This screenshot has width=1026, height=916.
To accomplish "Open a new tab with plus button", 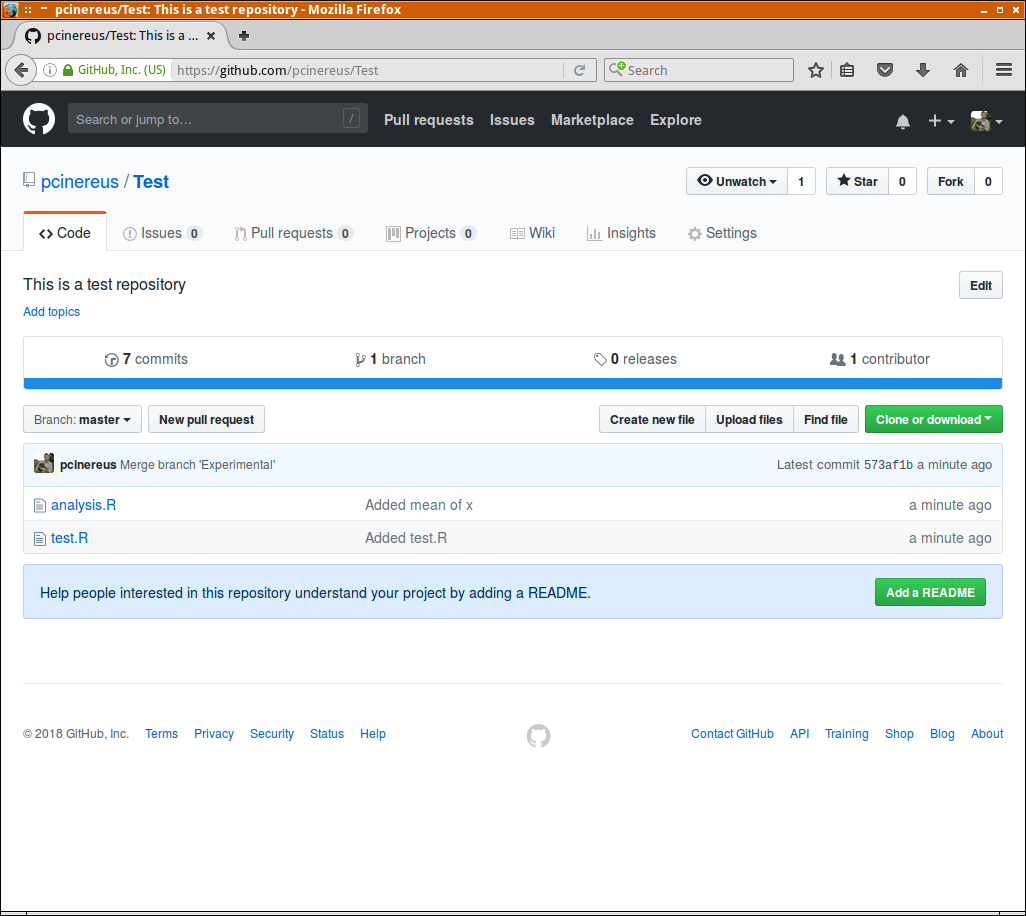I will click(243, 36).
